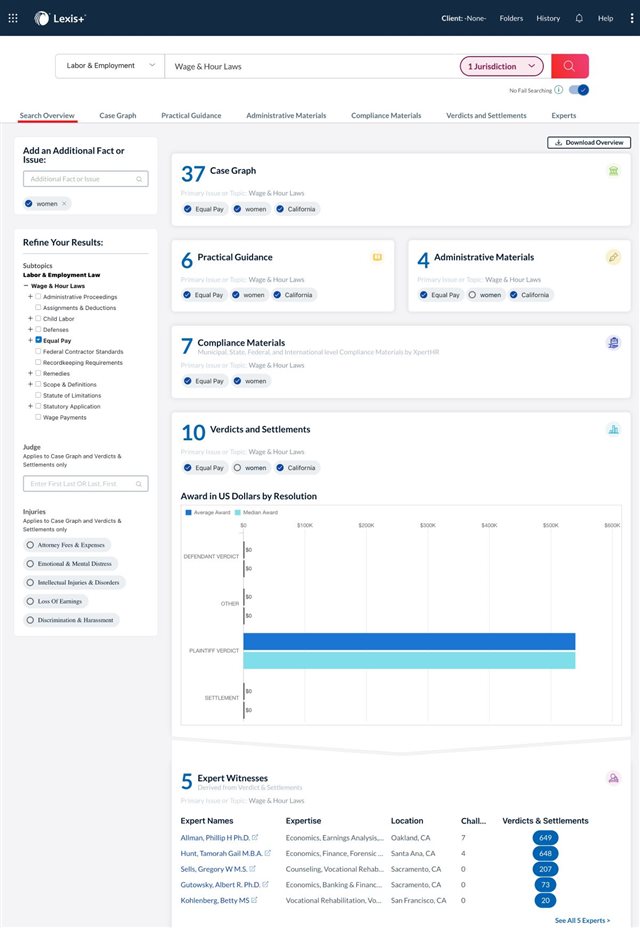This screenshot has height=928, width=640.
Task: Click the Case Graph courthouse icon
Action: tap(613, 171)
